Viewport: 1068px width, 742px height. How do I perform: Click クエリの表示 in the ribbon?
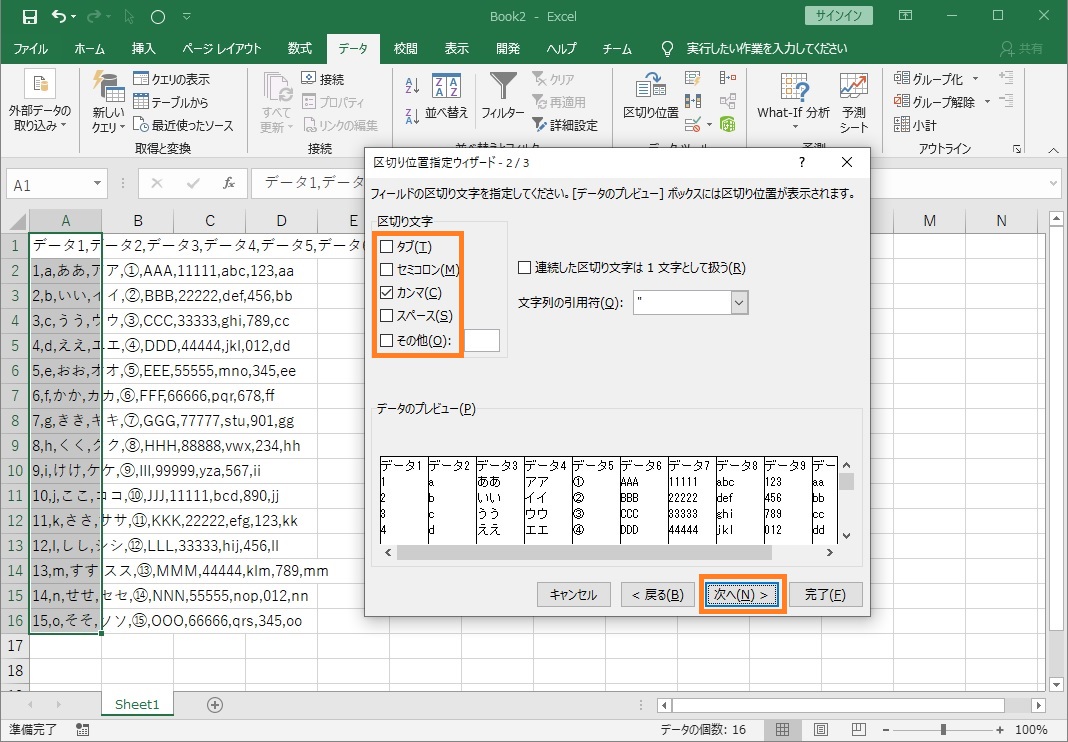tap(172, 79)
